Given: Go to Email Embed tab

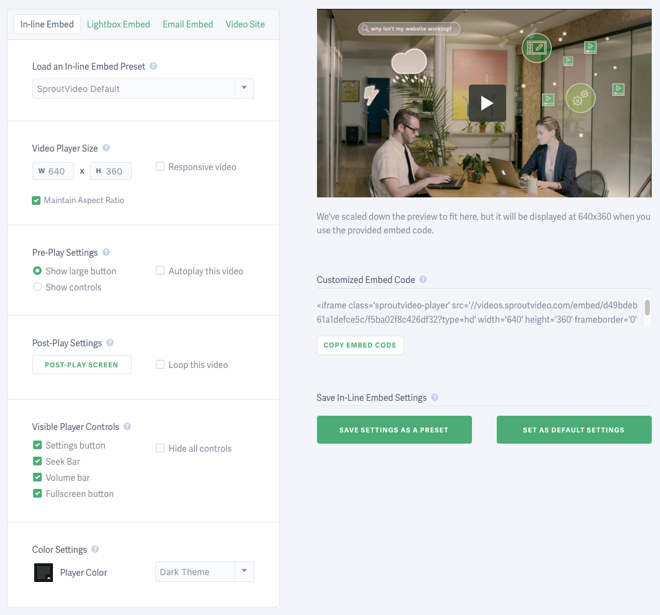Looking at the screenshot, I should click(188, 24).
